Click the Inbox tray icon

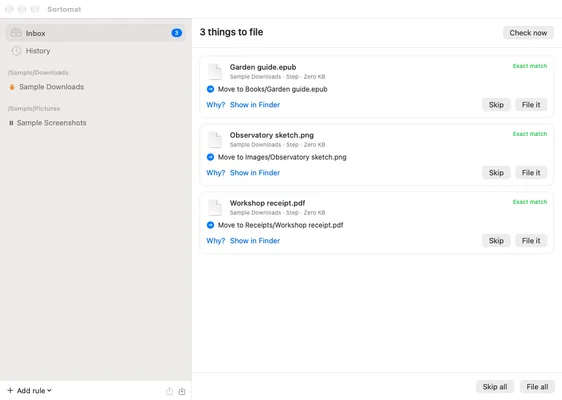tap(16, 33)
